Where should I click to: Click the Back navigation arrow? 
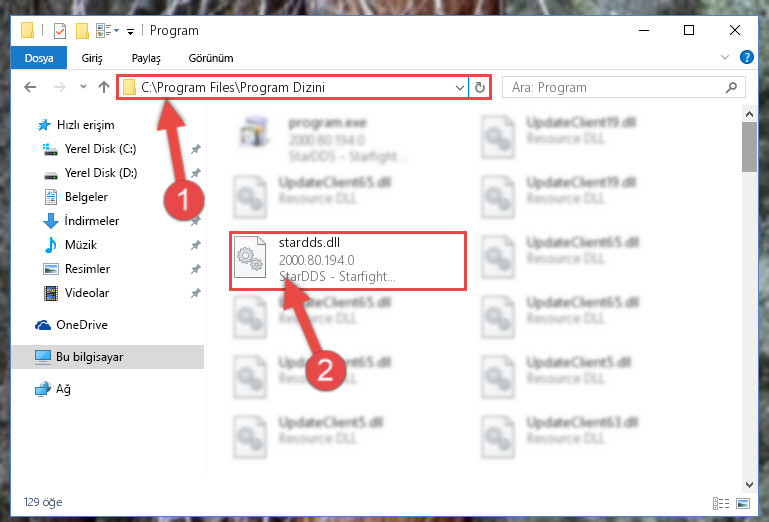30,87
